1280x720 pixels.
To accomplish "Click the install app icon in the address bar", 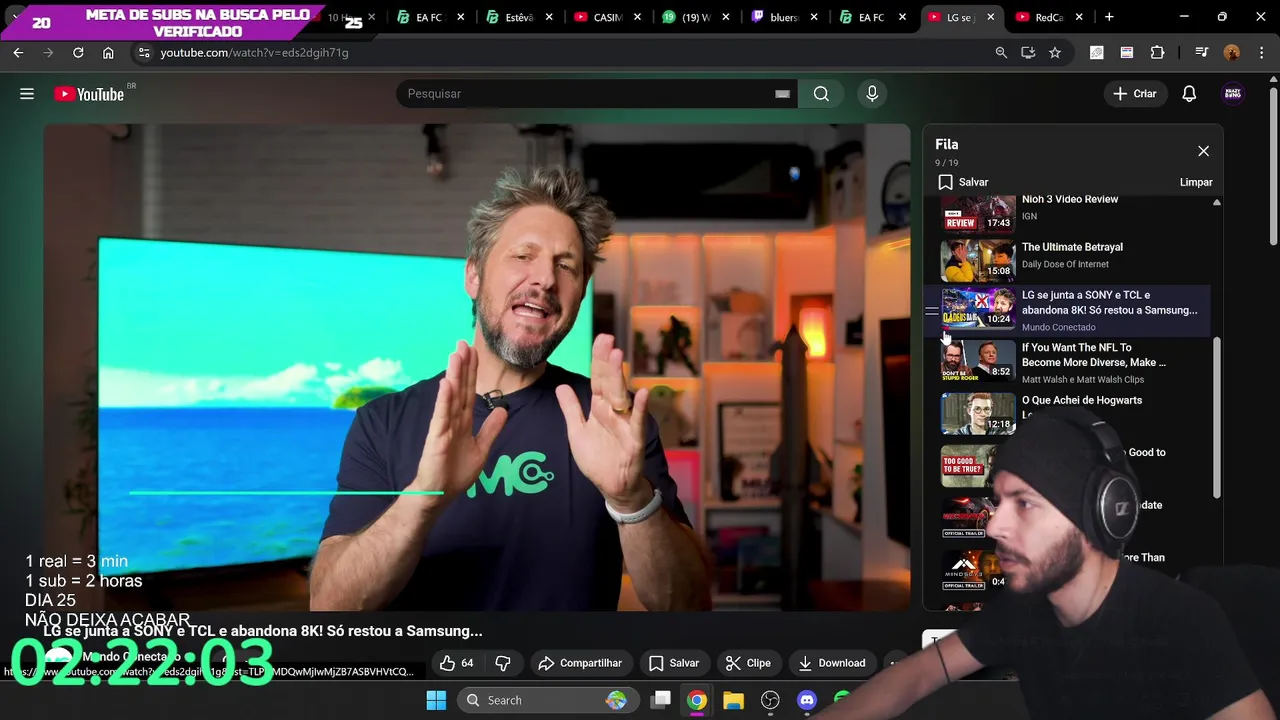I will click(1028, 53).
